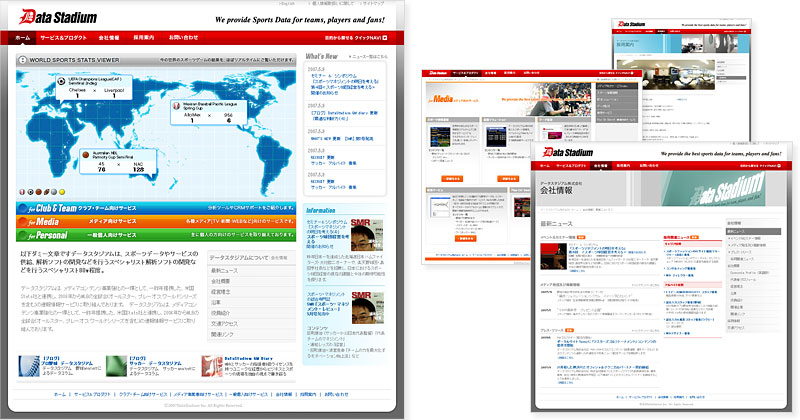
Task: Click the サイトマップ link at the top
Action: click(x=373, y=3)
